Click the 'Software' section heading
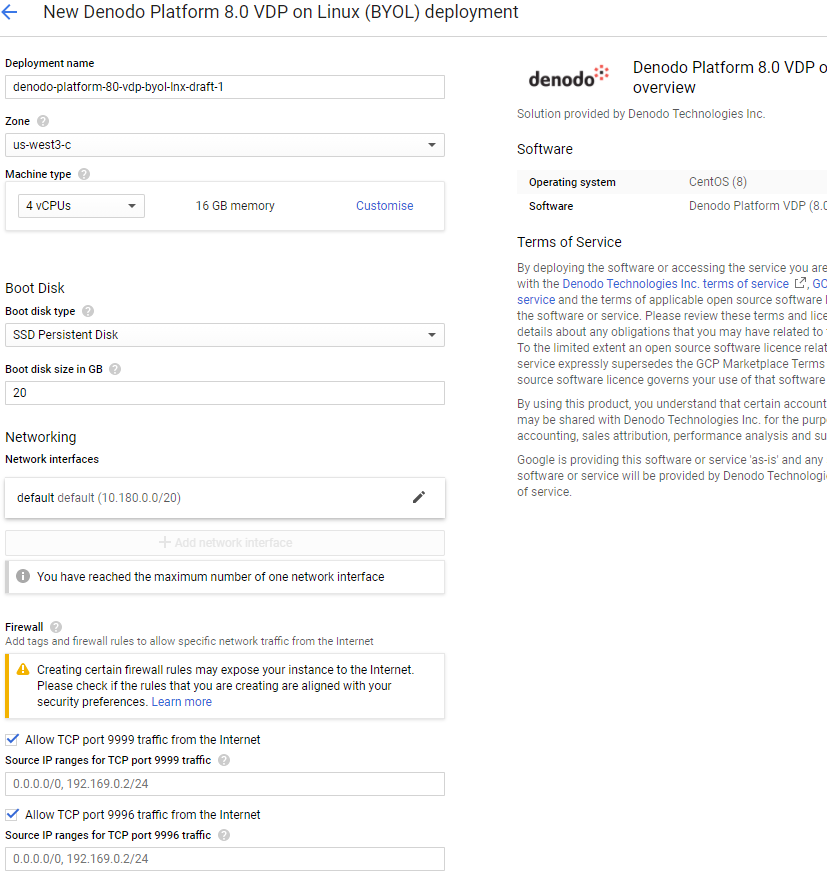The width and height of the screenshot is (827, 875). [545, 149]
